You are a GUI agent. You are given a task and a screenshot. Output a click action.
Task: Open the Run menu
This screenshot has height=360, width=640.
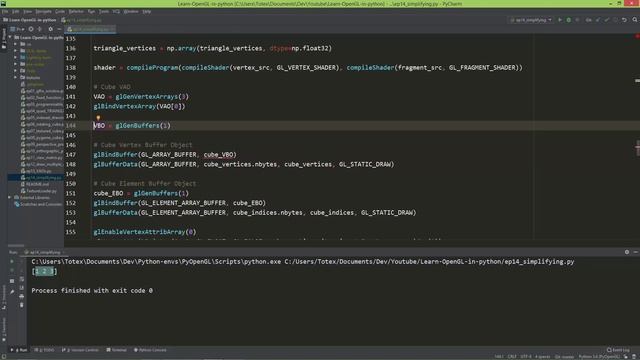tap(91, 11)
